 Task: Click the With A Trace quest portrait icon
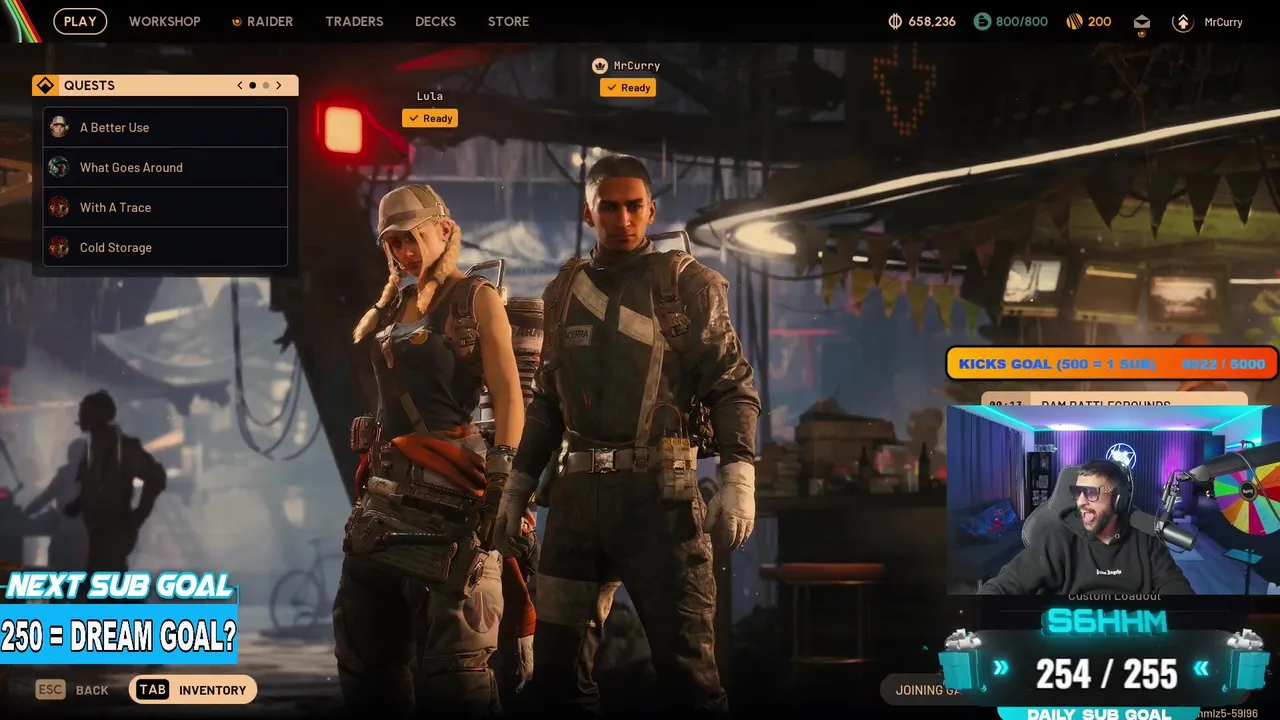[x=59, y=207]
